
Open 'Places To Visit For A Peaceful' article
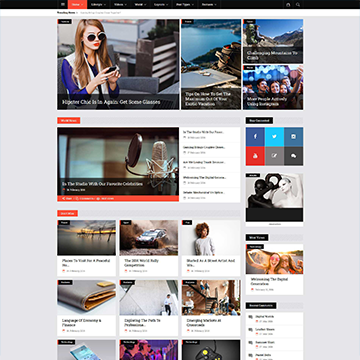(86, 263)
